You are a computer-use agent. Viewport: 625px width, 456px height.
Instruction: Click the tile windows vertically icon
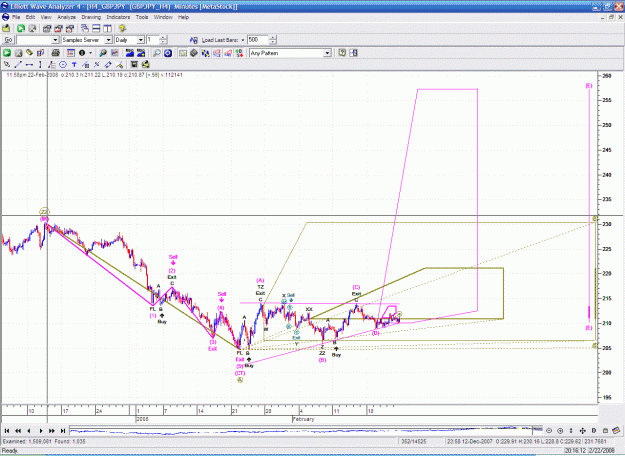click(107, 28)
